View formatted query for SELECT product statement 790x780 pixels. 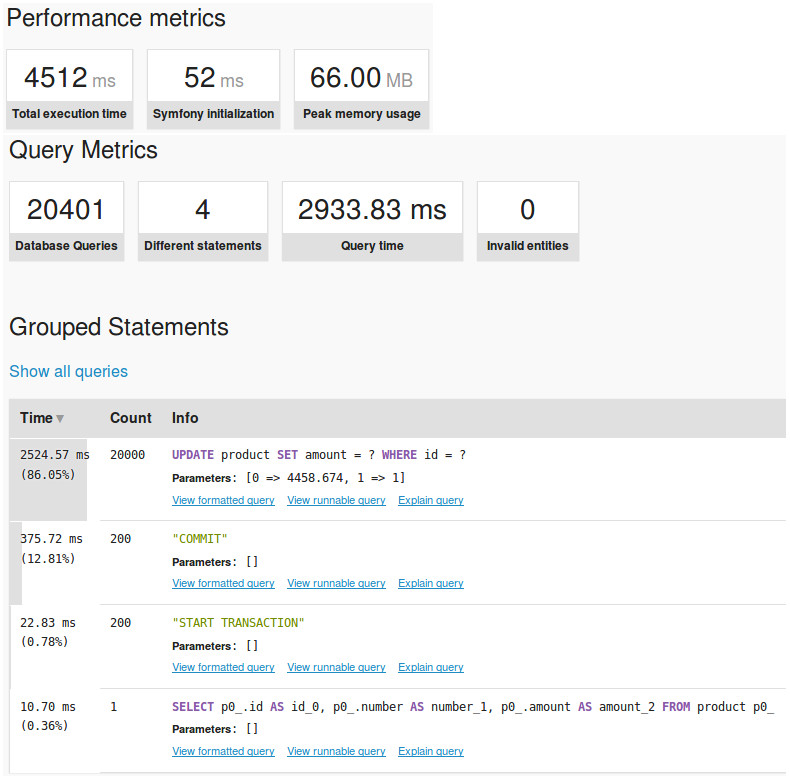coord(223,751)
